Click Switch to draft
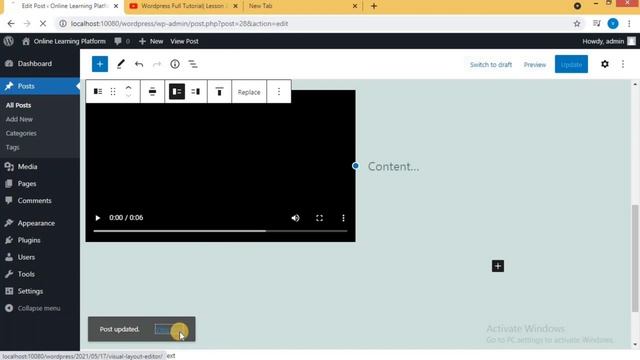640x360 pixels. pos(491,64)
